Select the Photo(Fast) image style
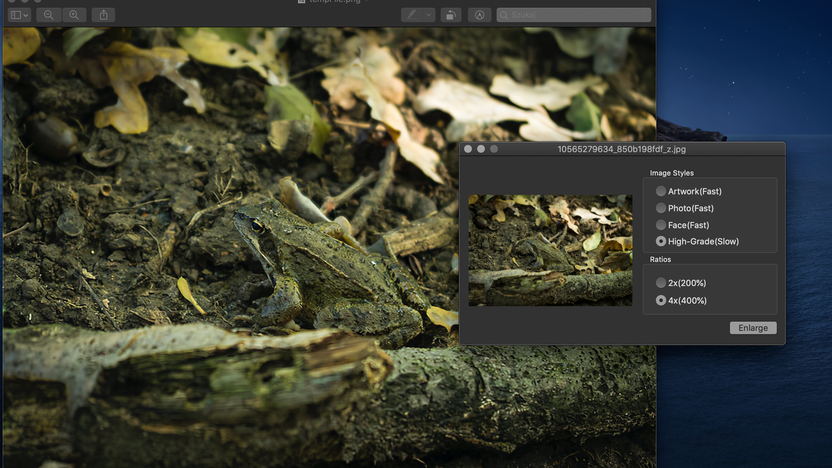The image size is (832, 468). [x=684, y=208]
